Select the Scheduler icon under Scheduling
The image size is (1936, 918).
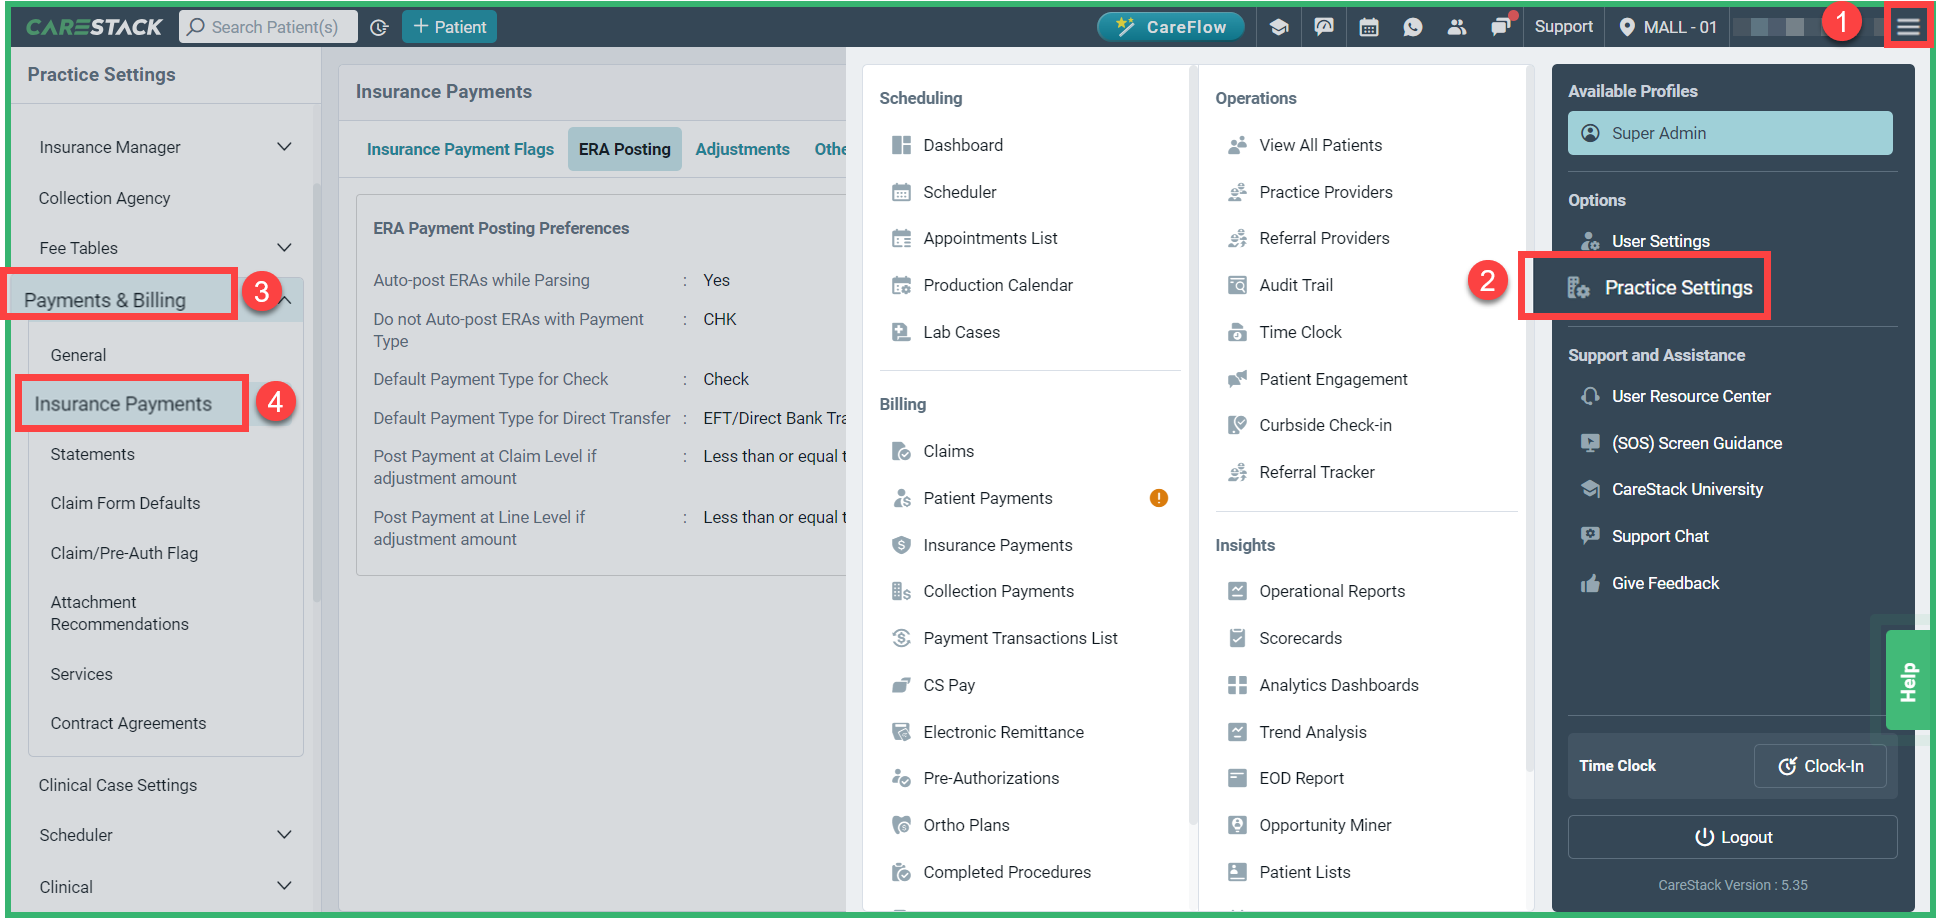901,191
